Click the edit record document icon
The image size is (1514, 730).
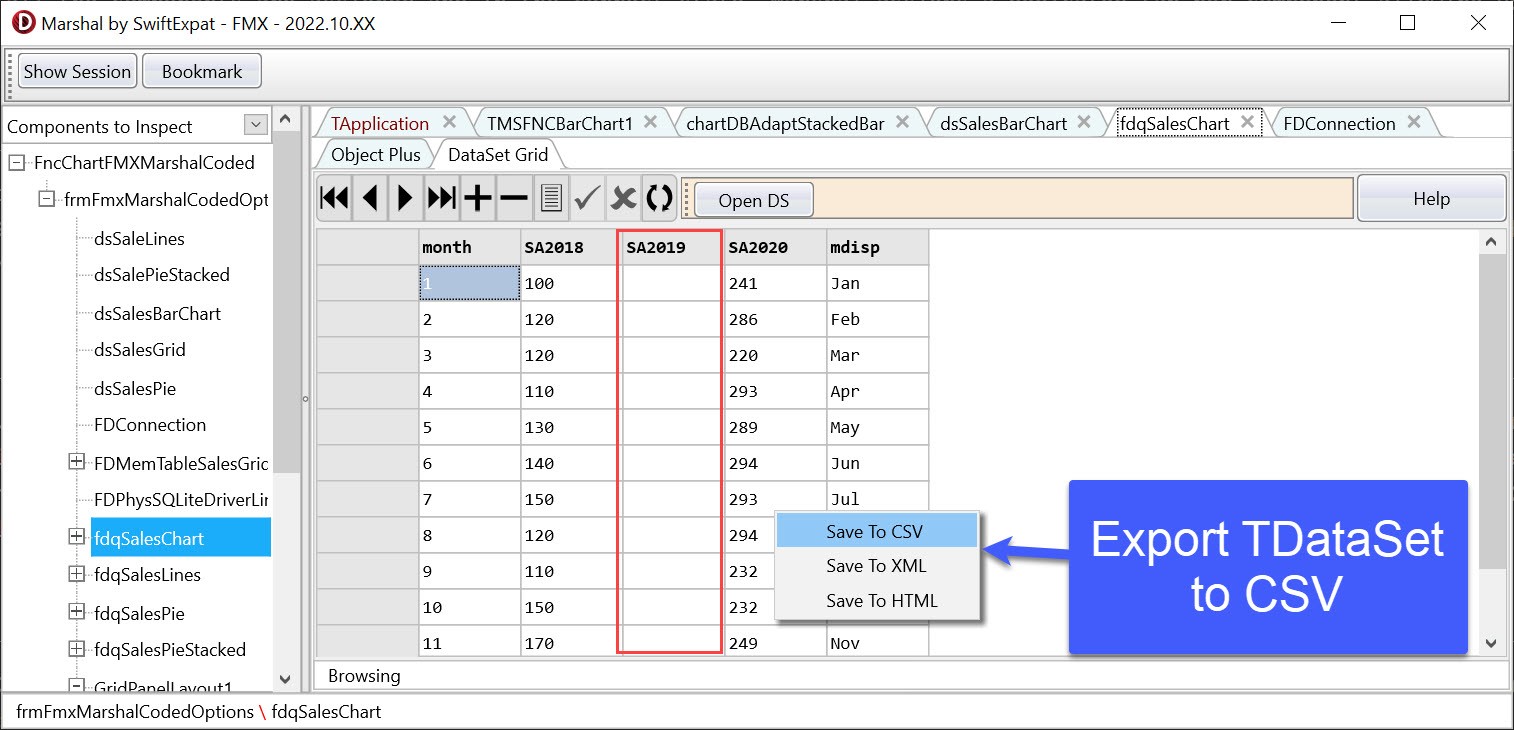pos(550,198)
